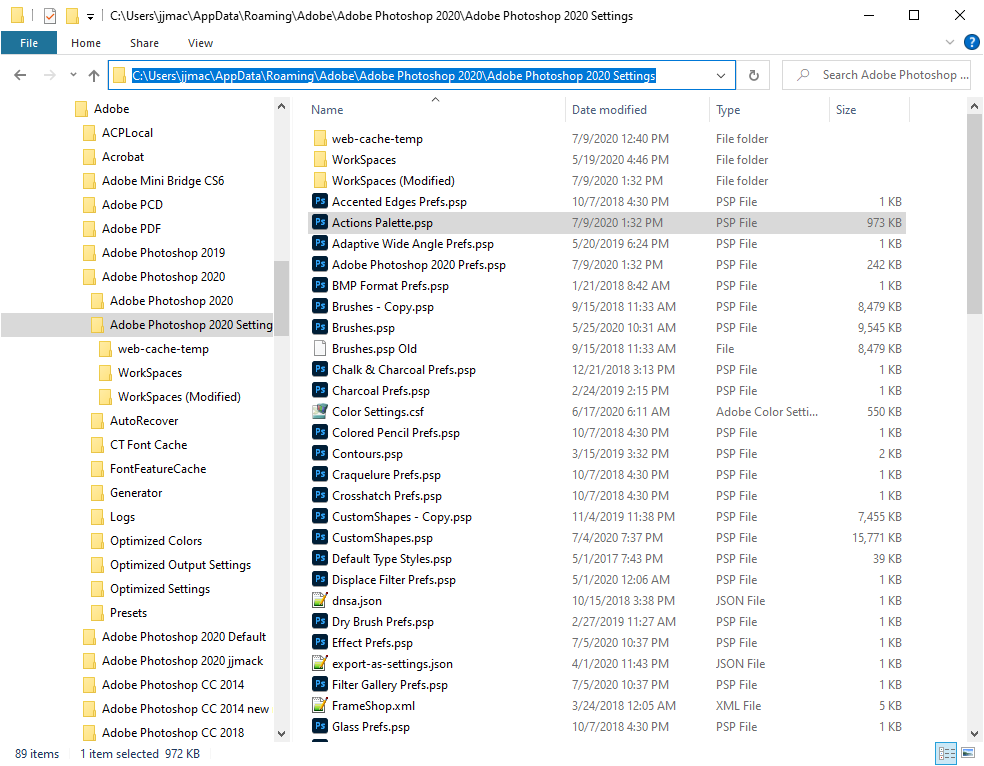
Task: Click the CustomShapes.psp Photoshop file icon
Action: (x=320, y=538)
